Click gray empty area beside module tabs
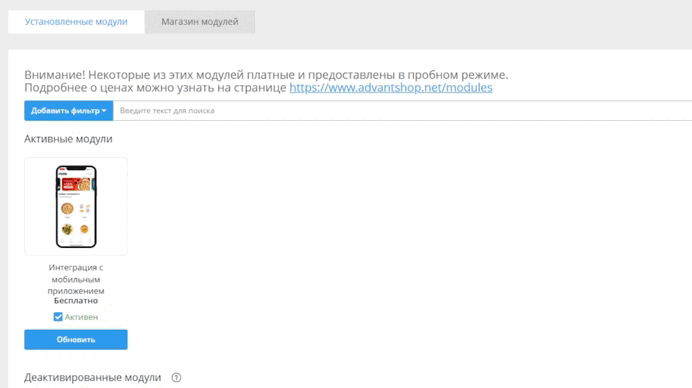Screen dimensions: 692x388 tap(472, 22)
